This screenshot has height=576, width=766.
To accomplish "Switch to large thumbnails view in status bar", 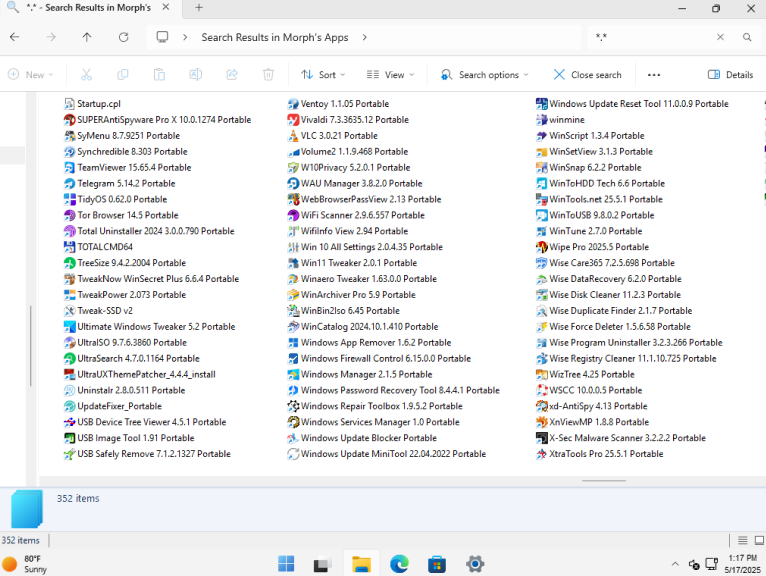I will point(759,540).
